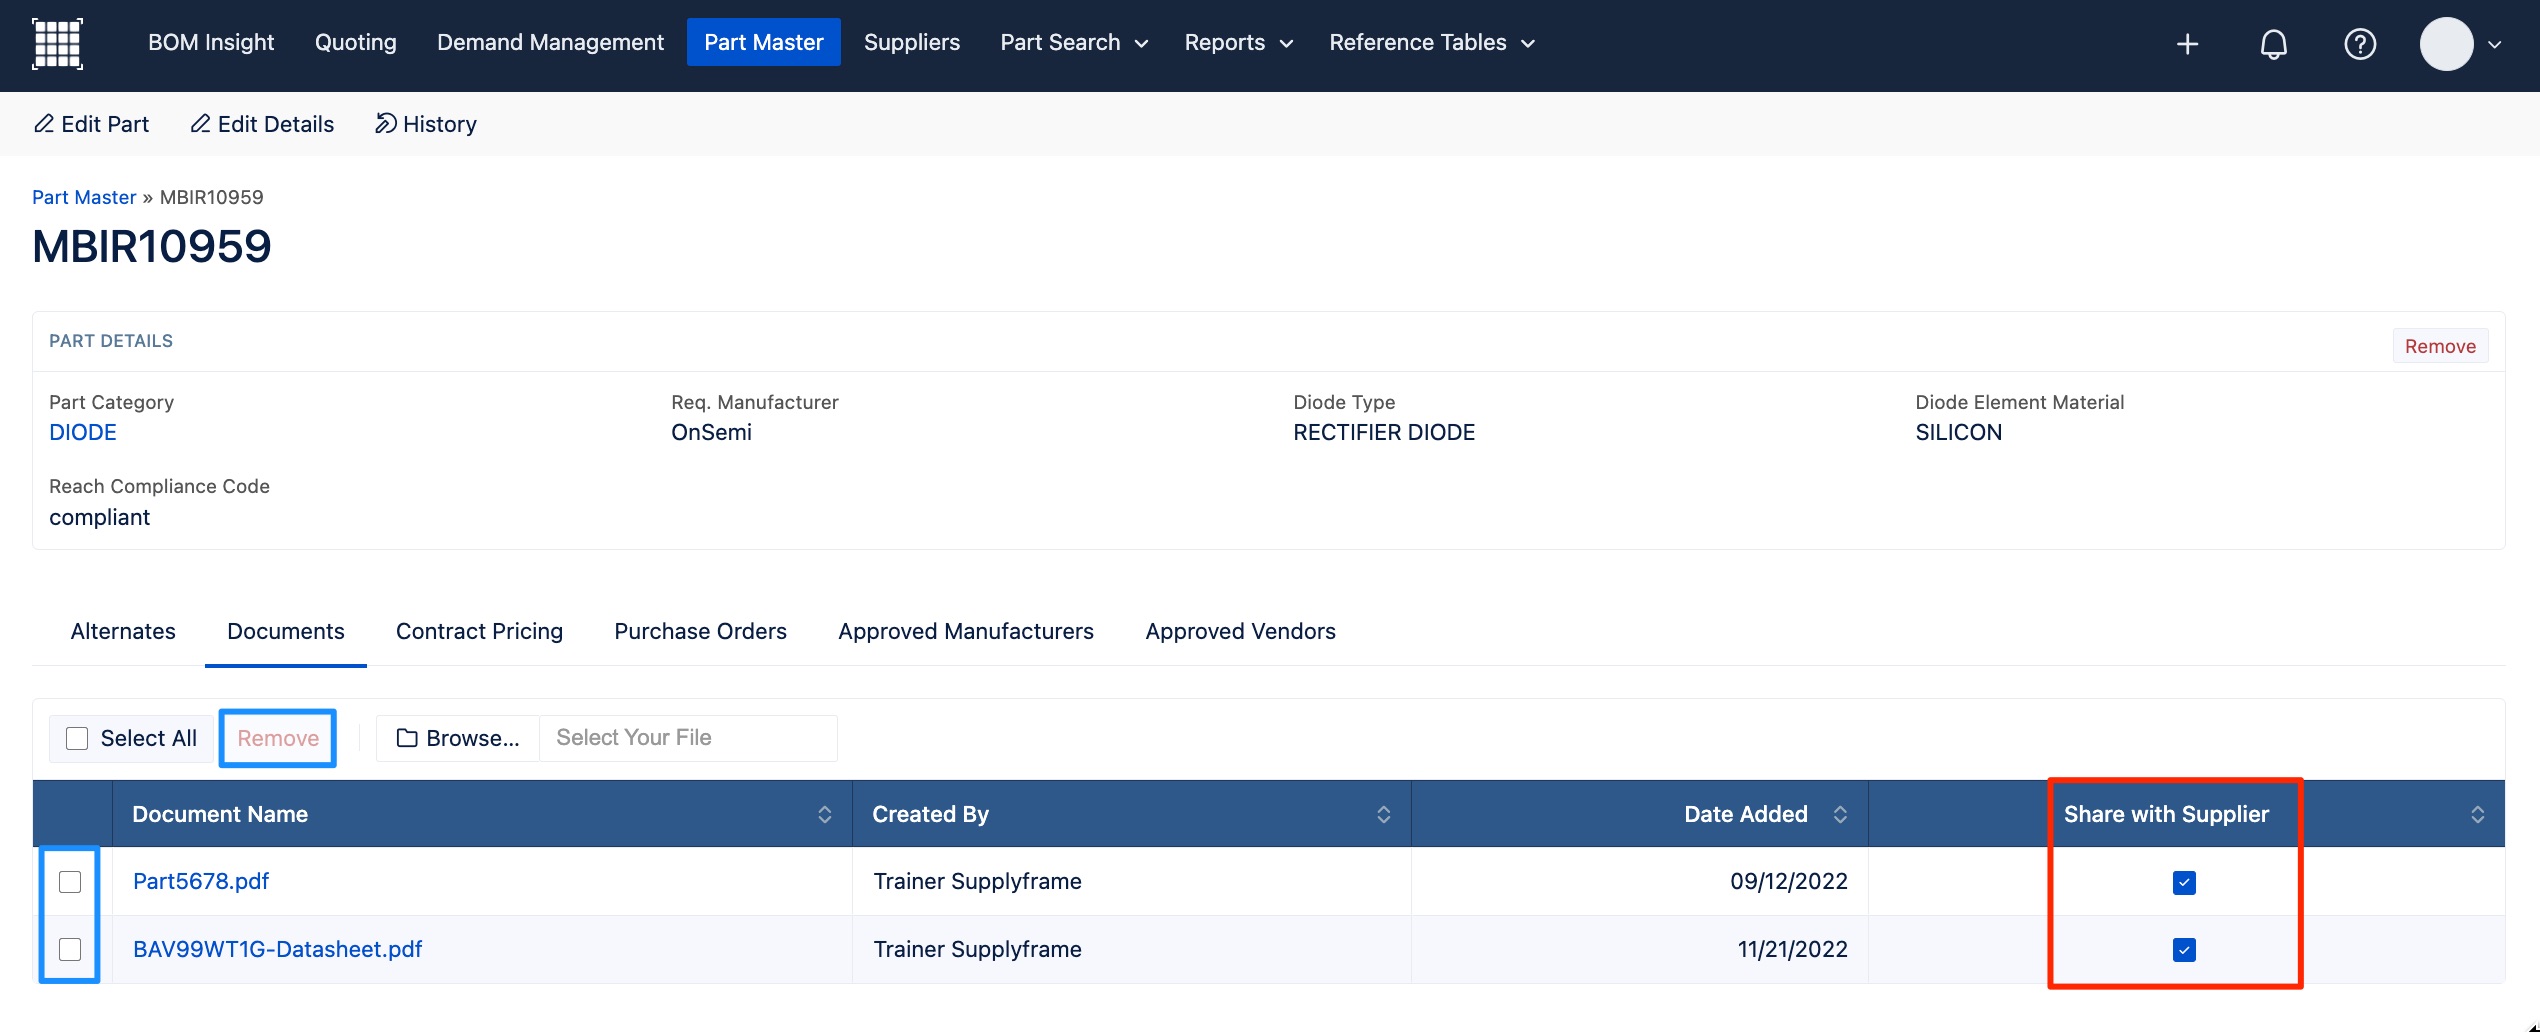Open the DIODE category link
This screenshot has width=2540, height=1032.
point(83,432)
